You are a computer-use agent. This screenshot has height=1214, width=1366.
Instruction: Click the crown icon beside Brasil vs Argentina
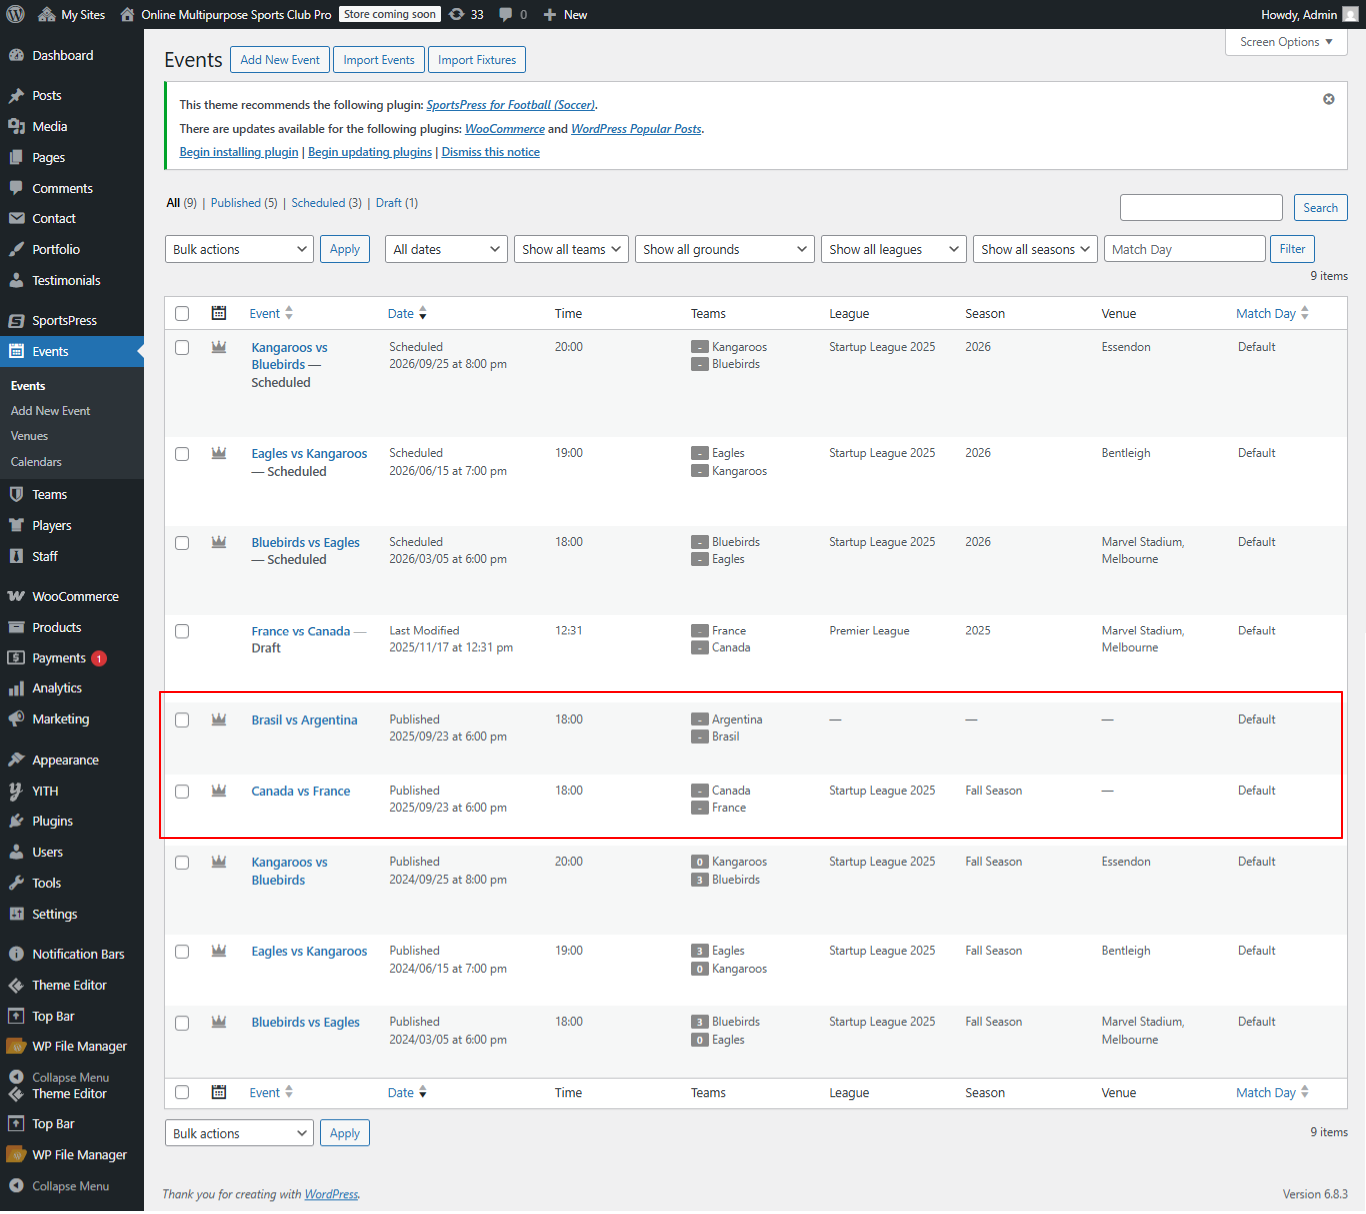tap(219, 720)
